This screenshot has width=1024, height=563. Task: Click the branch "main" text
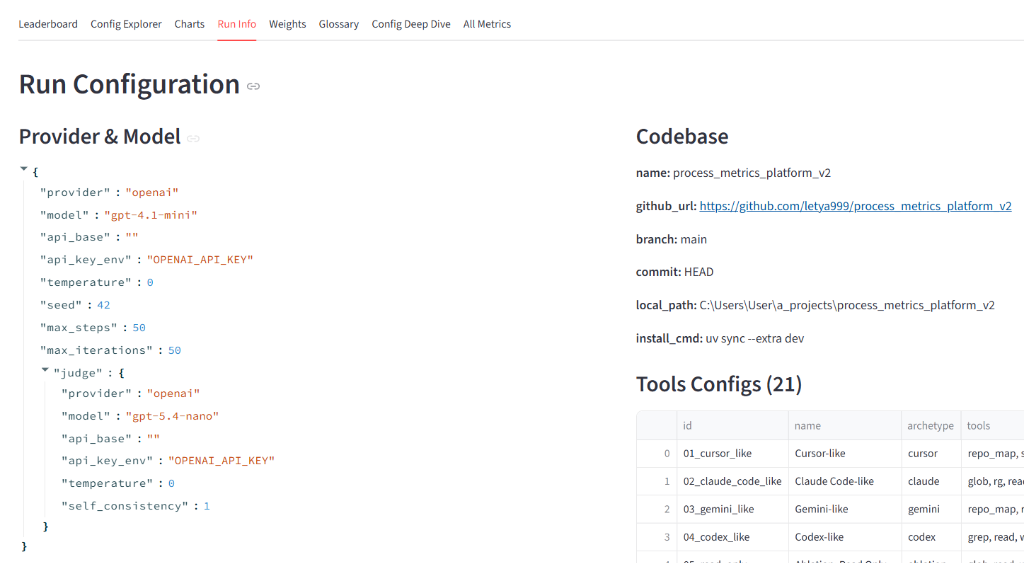point(694,239)
